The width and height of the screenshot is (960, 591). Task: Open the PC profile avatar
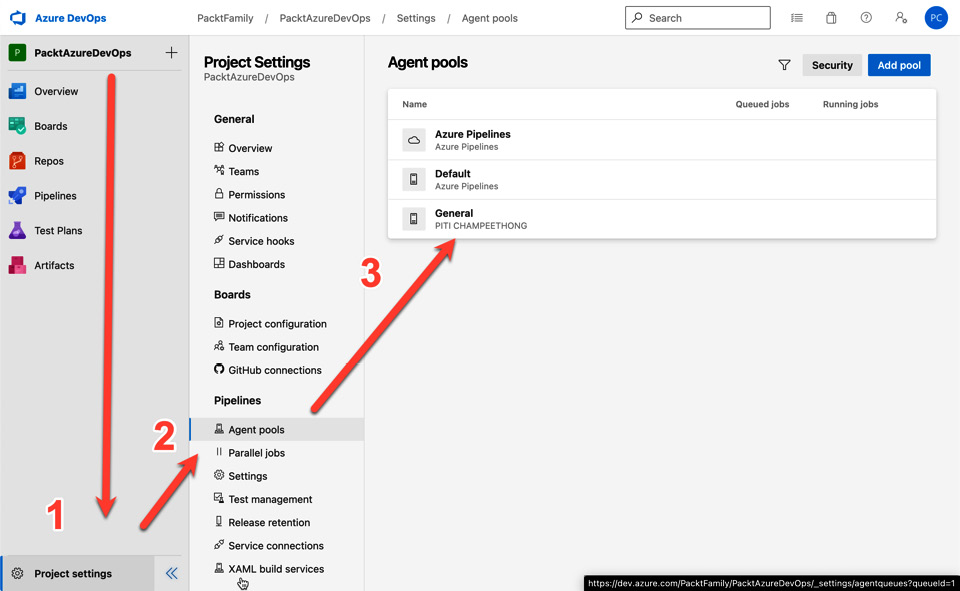tap(936, 18)
